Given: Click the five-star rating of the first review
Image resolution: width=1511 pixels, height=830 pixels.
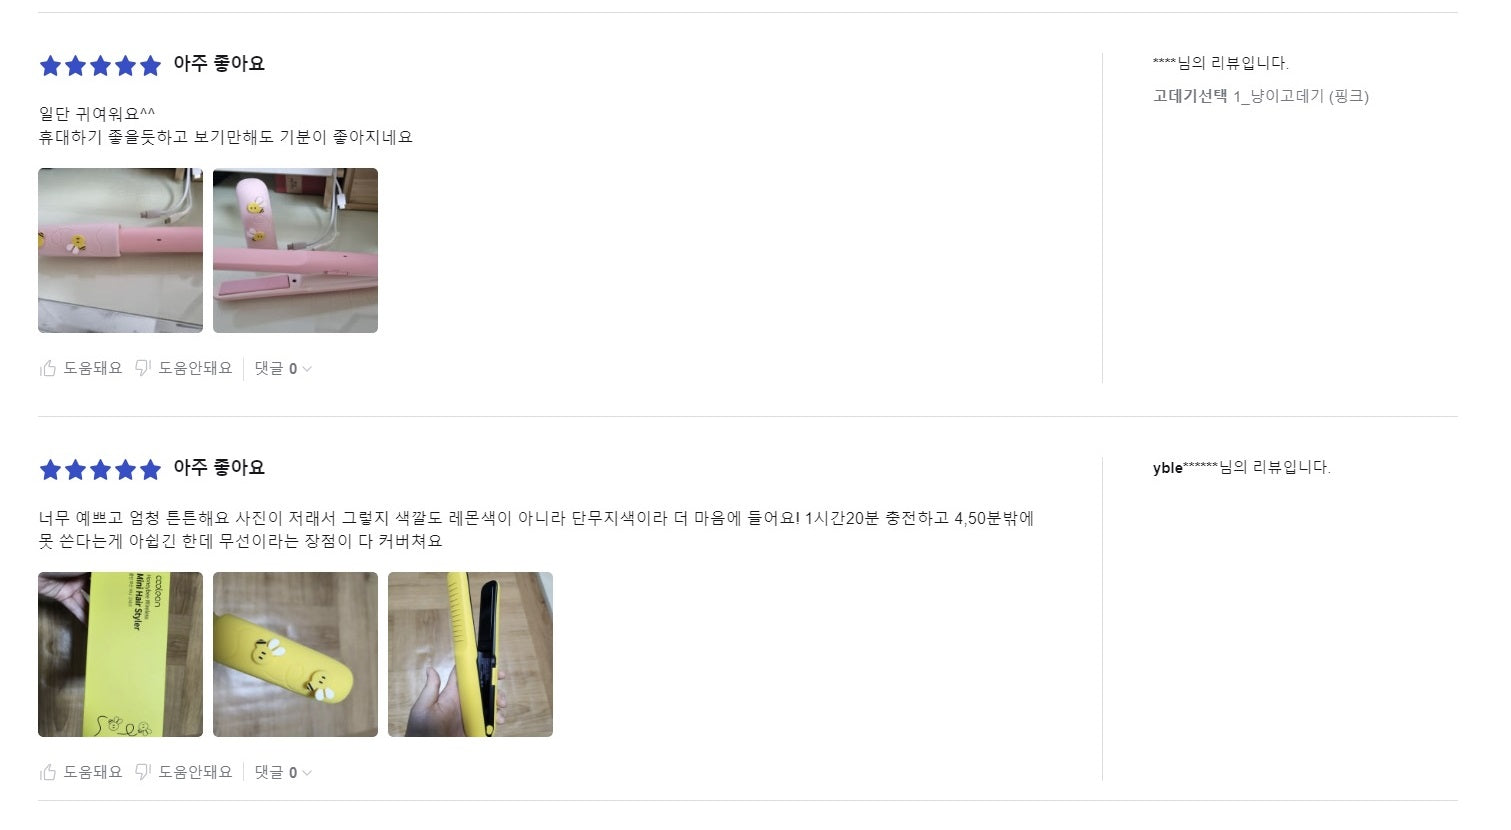Looking at the screenshot, I should point(100,66).
